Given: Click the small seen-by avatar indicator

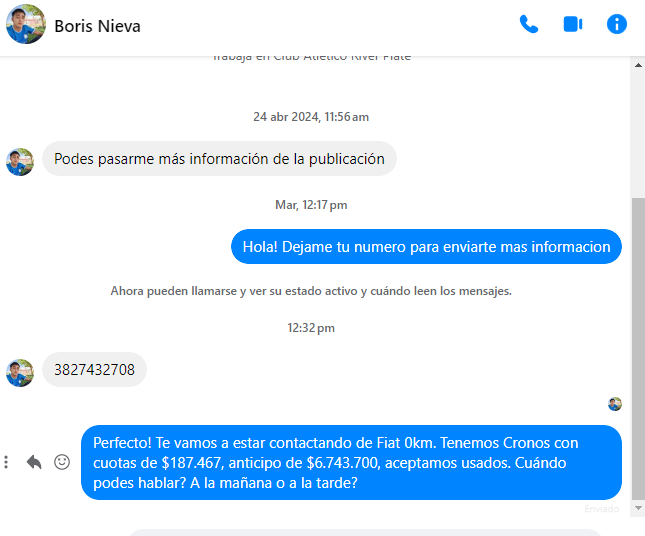Looking at the screenshot, I should click(615, 404).
